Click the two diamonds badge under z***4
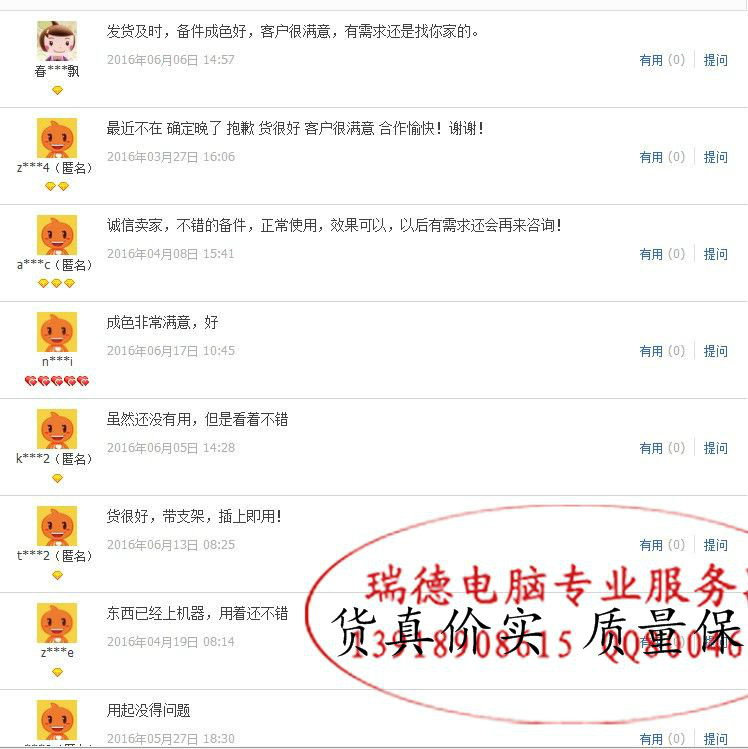Viewport: 748px width, 749px height. click(x=57, y=186)
